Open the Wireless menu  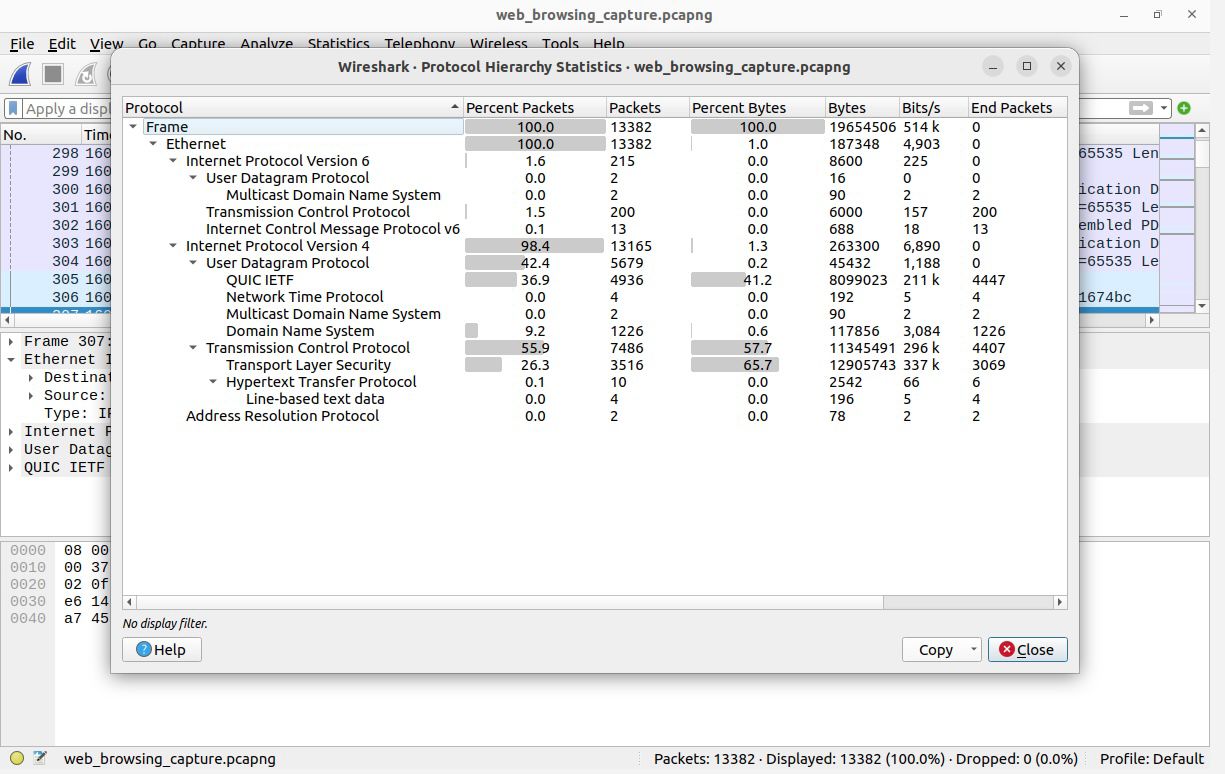pos(498,44)
